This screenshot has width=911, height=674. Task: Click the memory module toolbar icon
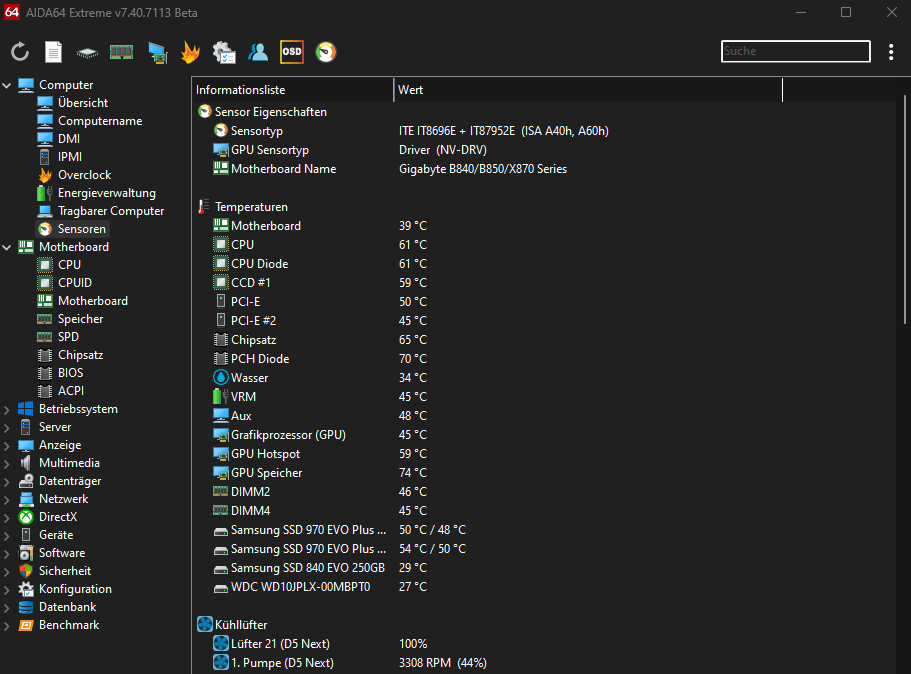click(121, 52)
